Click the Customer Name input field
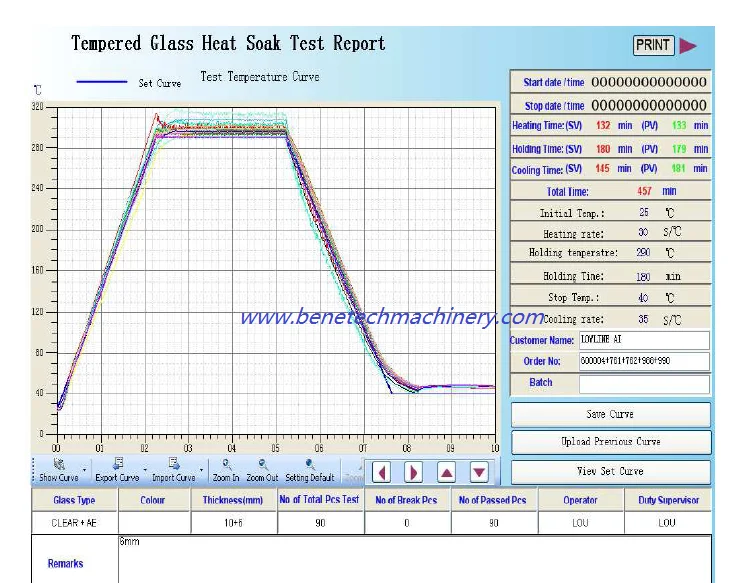Viewport: 749px width, 583px height. [644, 340]
